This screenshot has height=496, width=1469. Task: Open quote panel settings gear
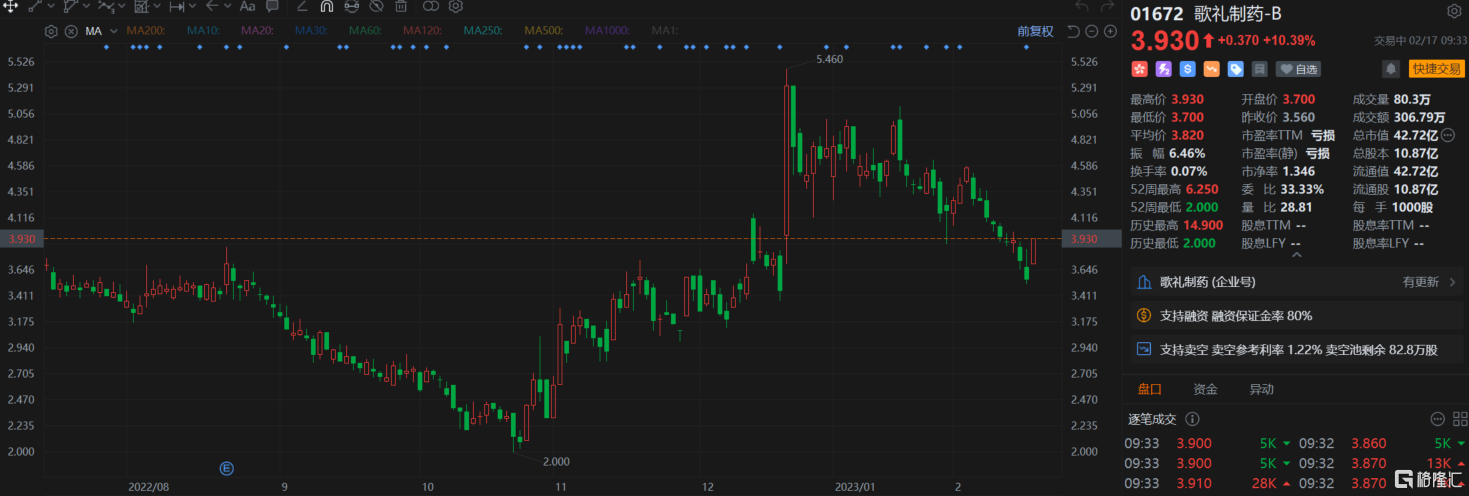click(x=1454, y=11)
